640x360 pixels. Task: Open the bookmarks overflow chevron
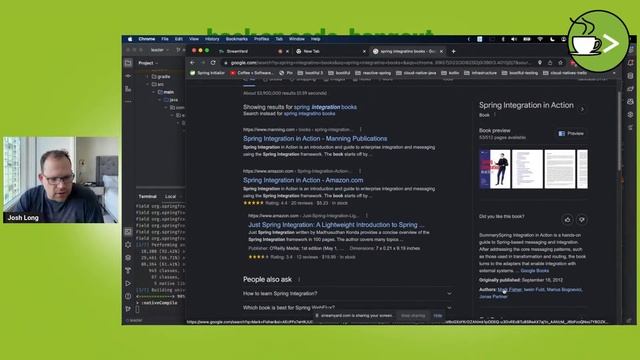pos(614,73)
